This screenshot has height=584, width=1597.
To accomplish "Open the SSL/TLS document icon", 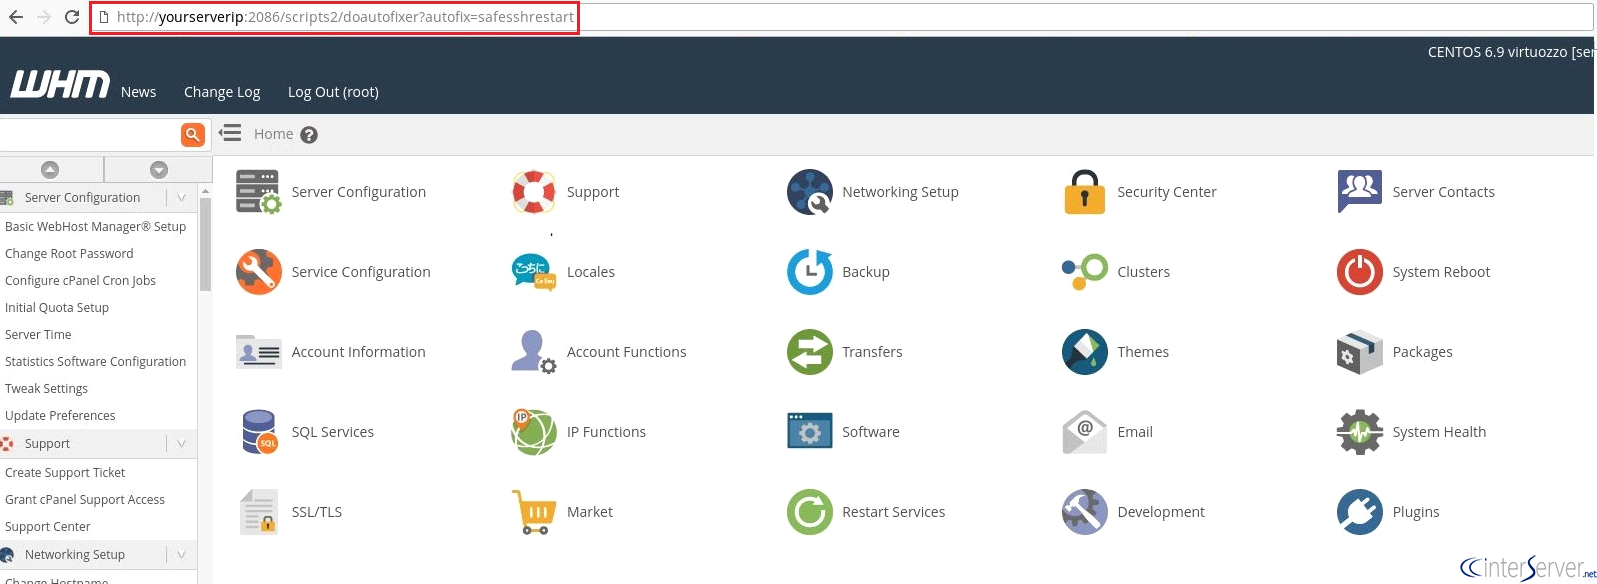I will click(x=258, y=512).
